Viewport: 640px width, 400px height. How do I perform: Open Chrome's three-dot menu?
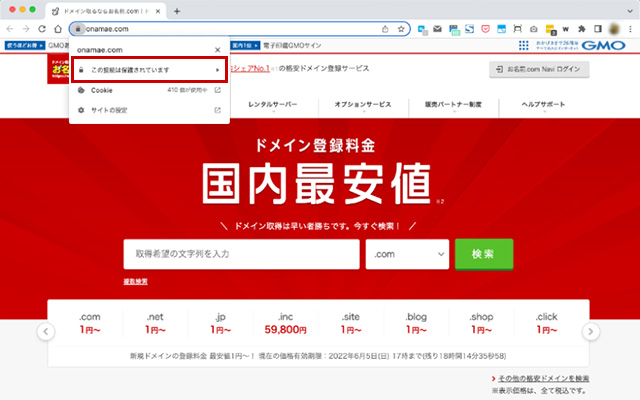tap(630, 29)
